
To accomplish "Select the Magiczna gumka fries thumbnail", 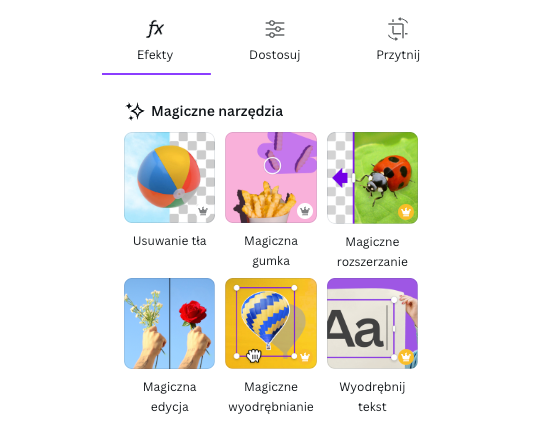I will [271, 177].
